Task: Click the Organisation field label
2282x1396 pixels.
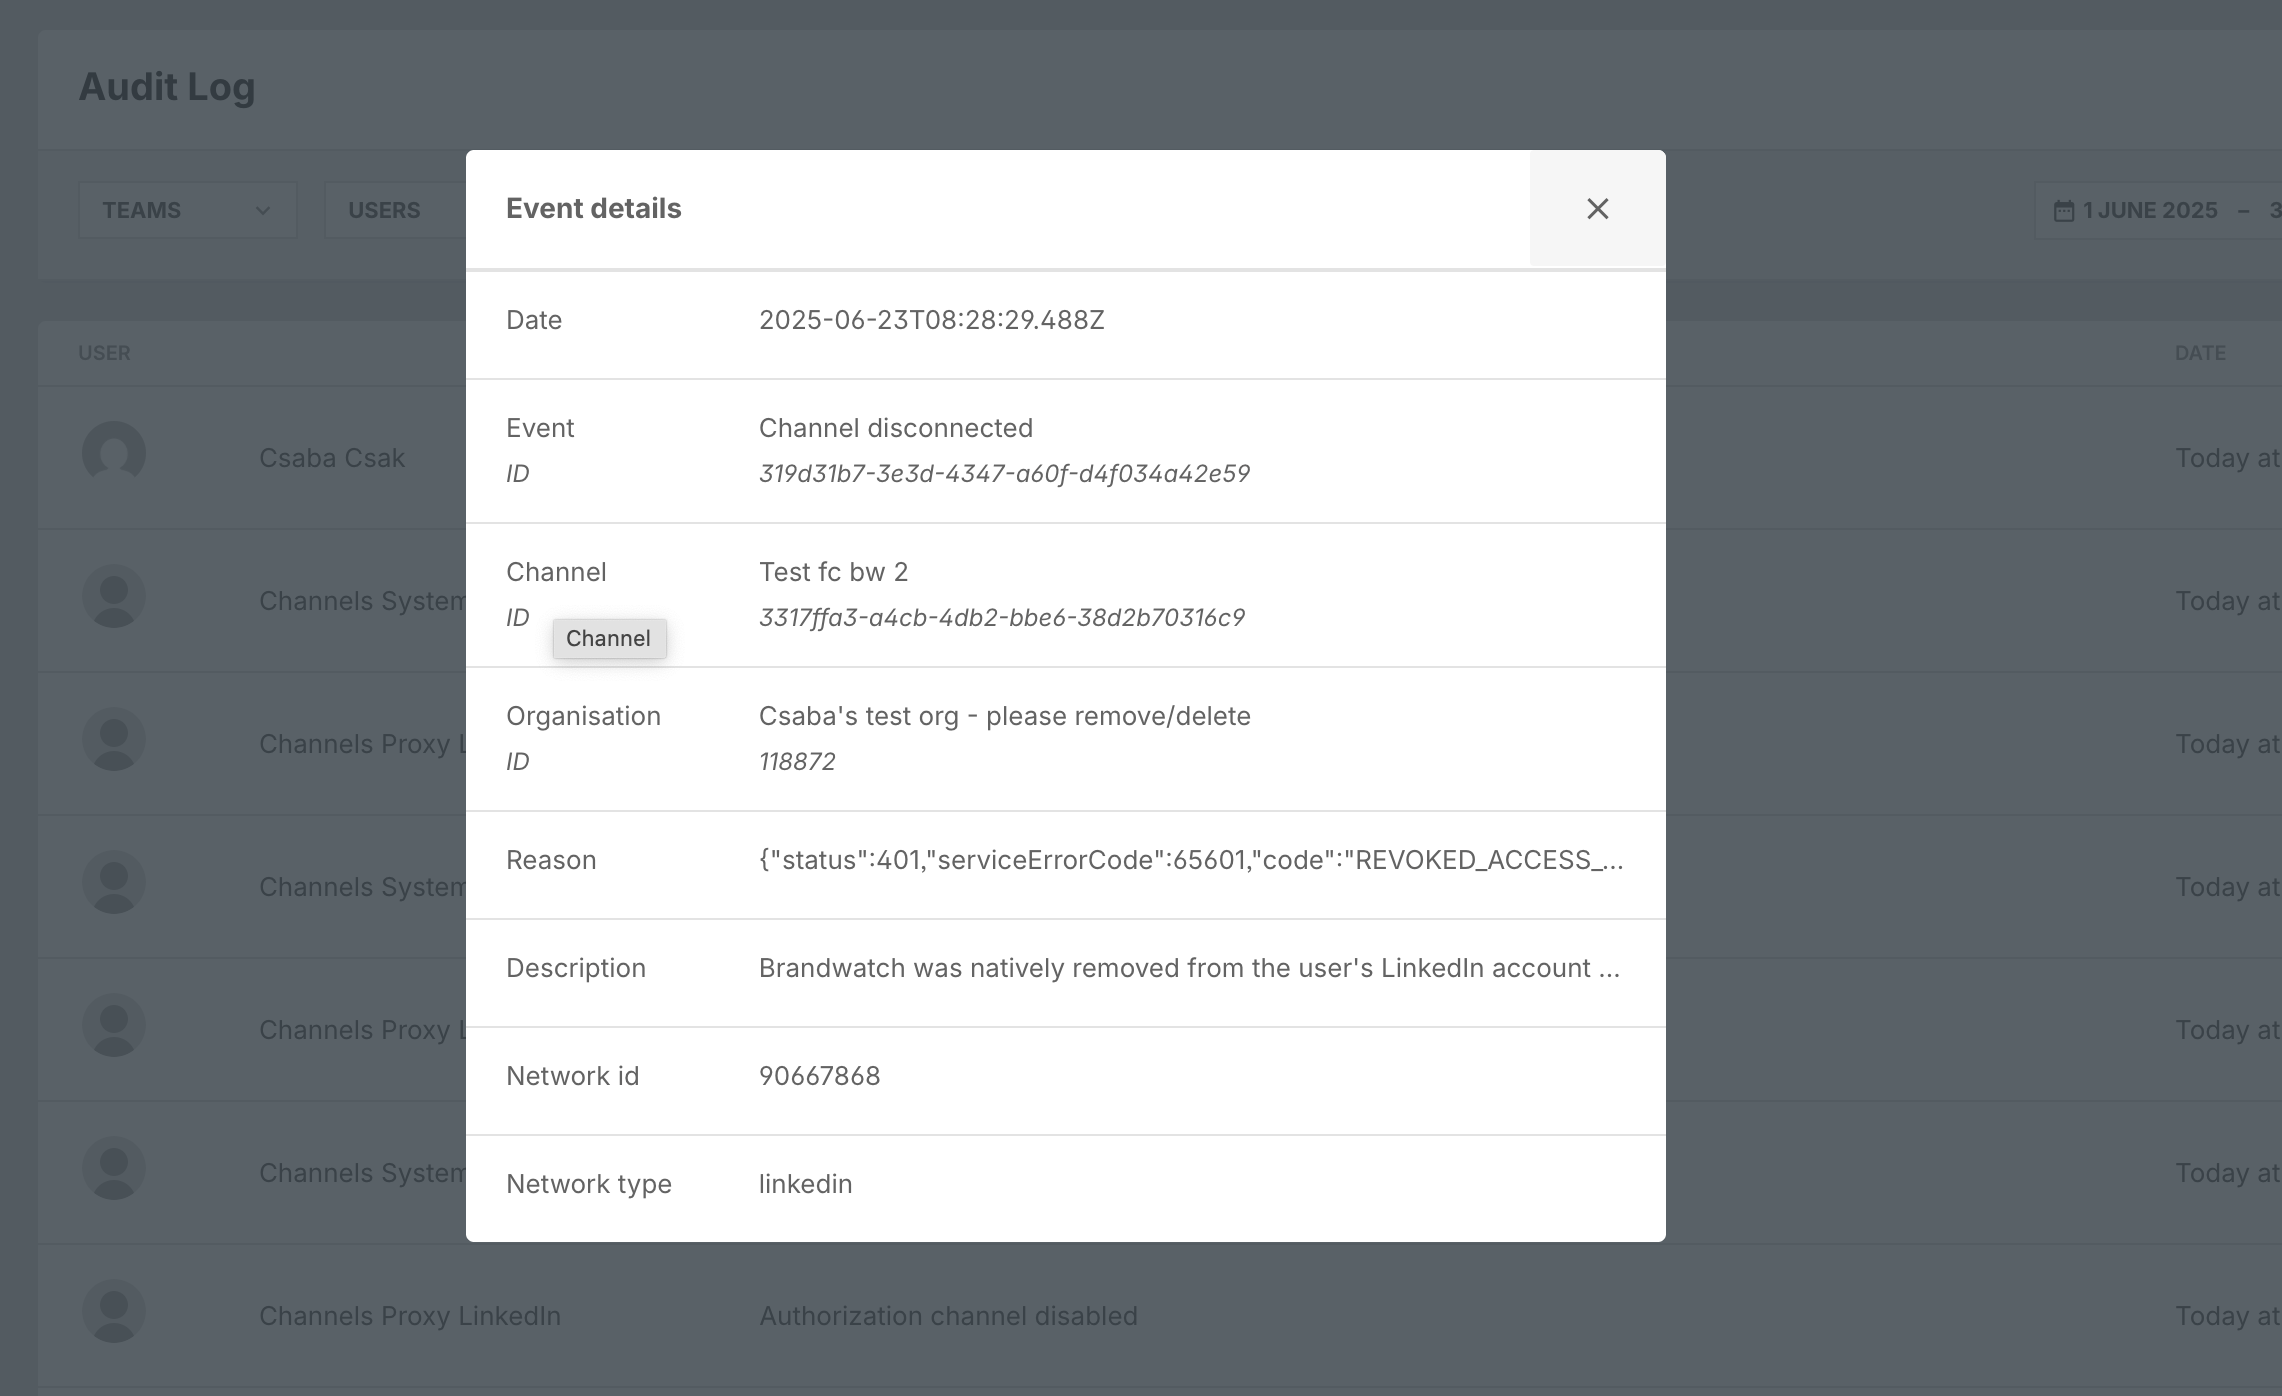Action: tap(583, 716)
